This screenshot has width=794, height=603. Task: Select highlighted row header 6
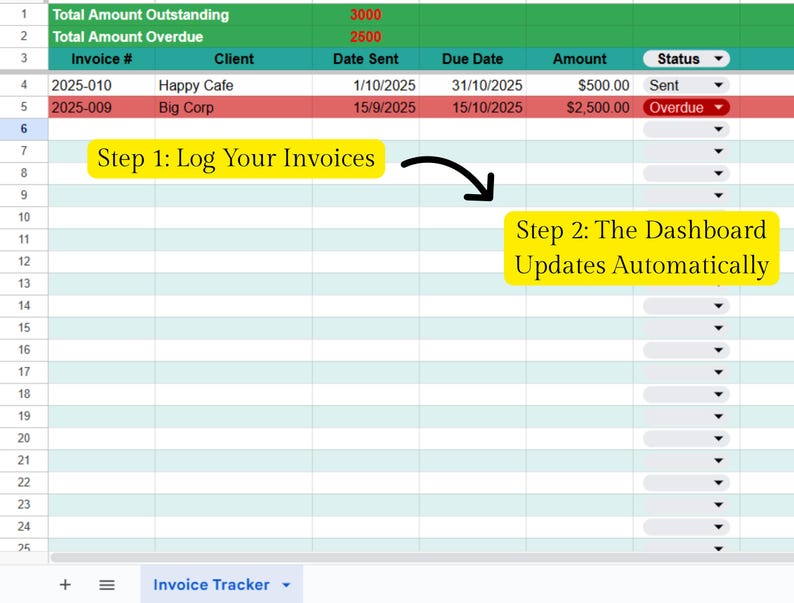pyautogui.click(x=24, y=129)
